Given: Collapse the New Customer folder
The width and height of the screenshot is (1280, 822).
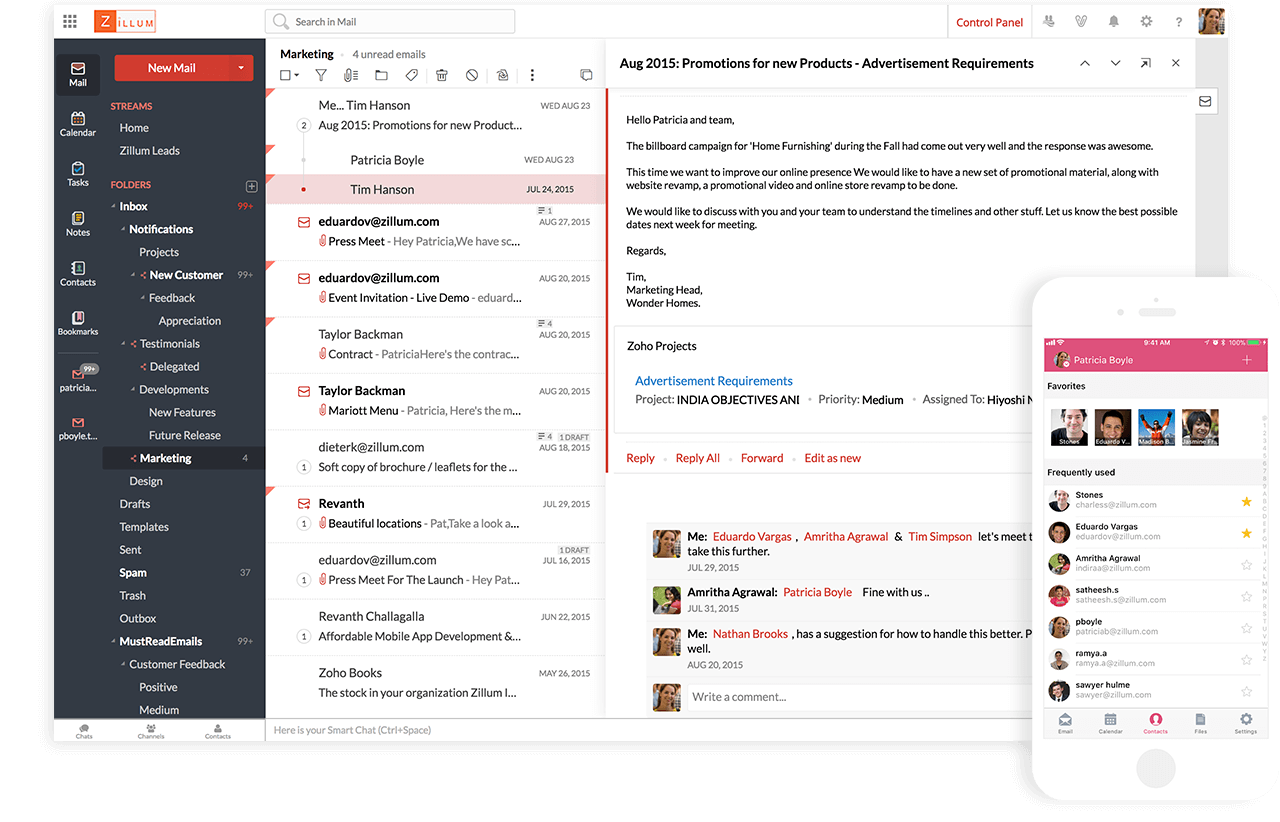Looking at the screenshot, I should point(133,275).
